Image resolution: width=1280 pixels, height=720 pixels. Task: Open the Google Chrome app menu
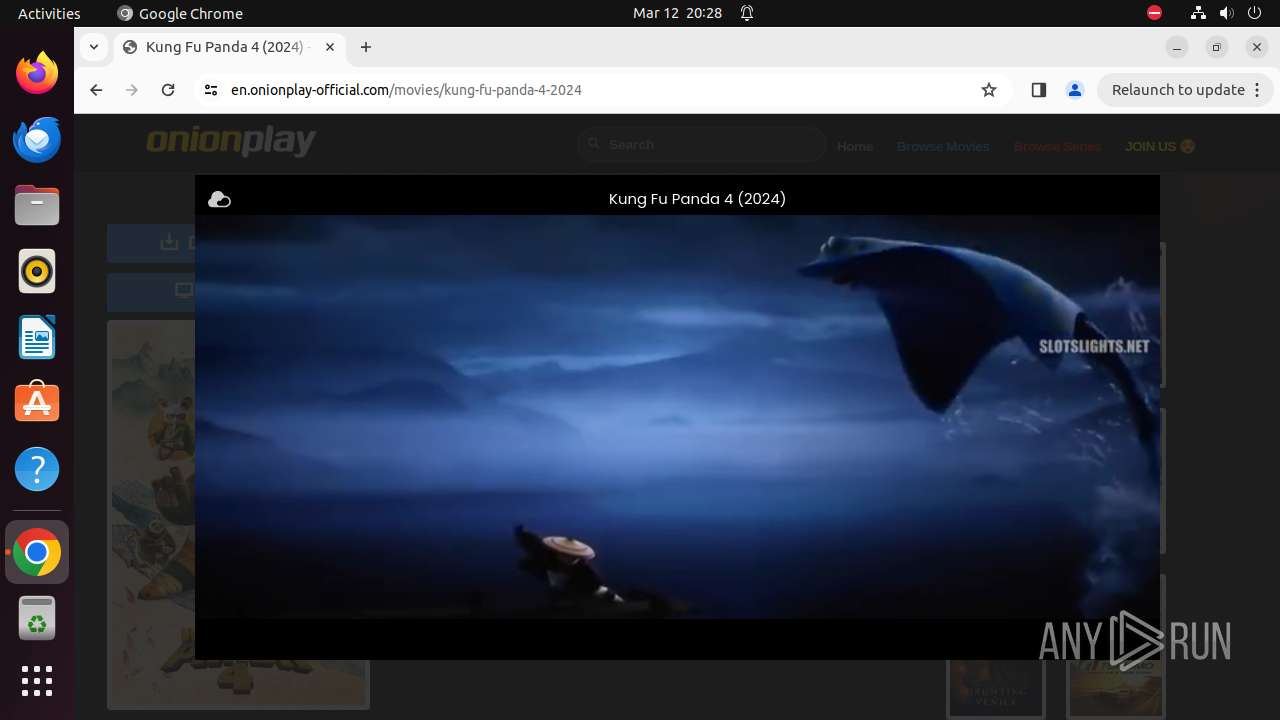180,13
